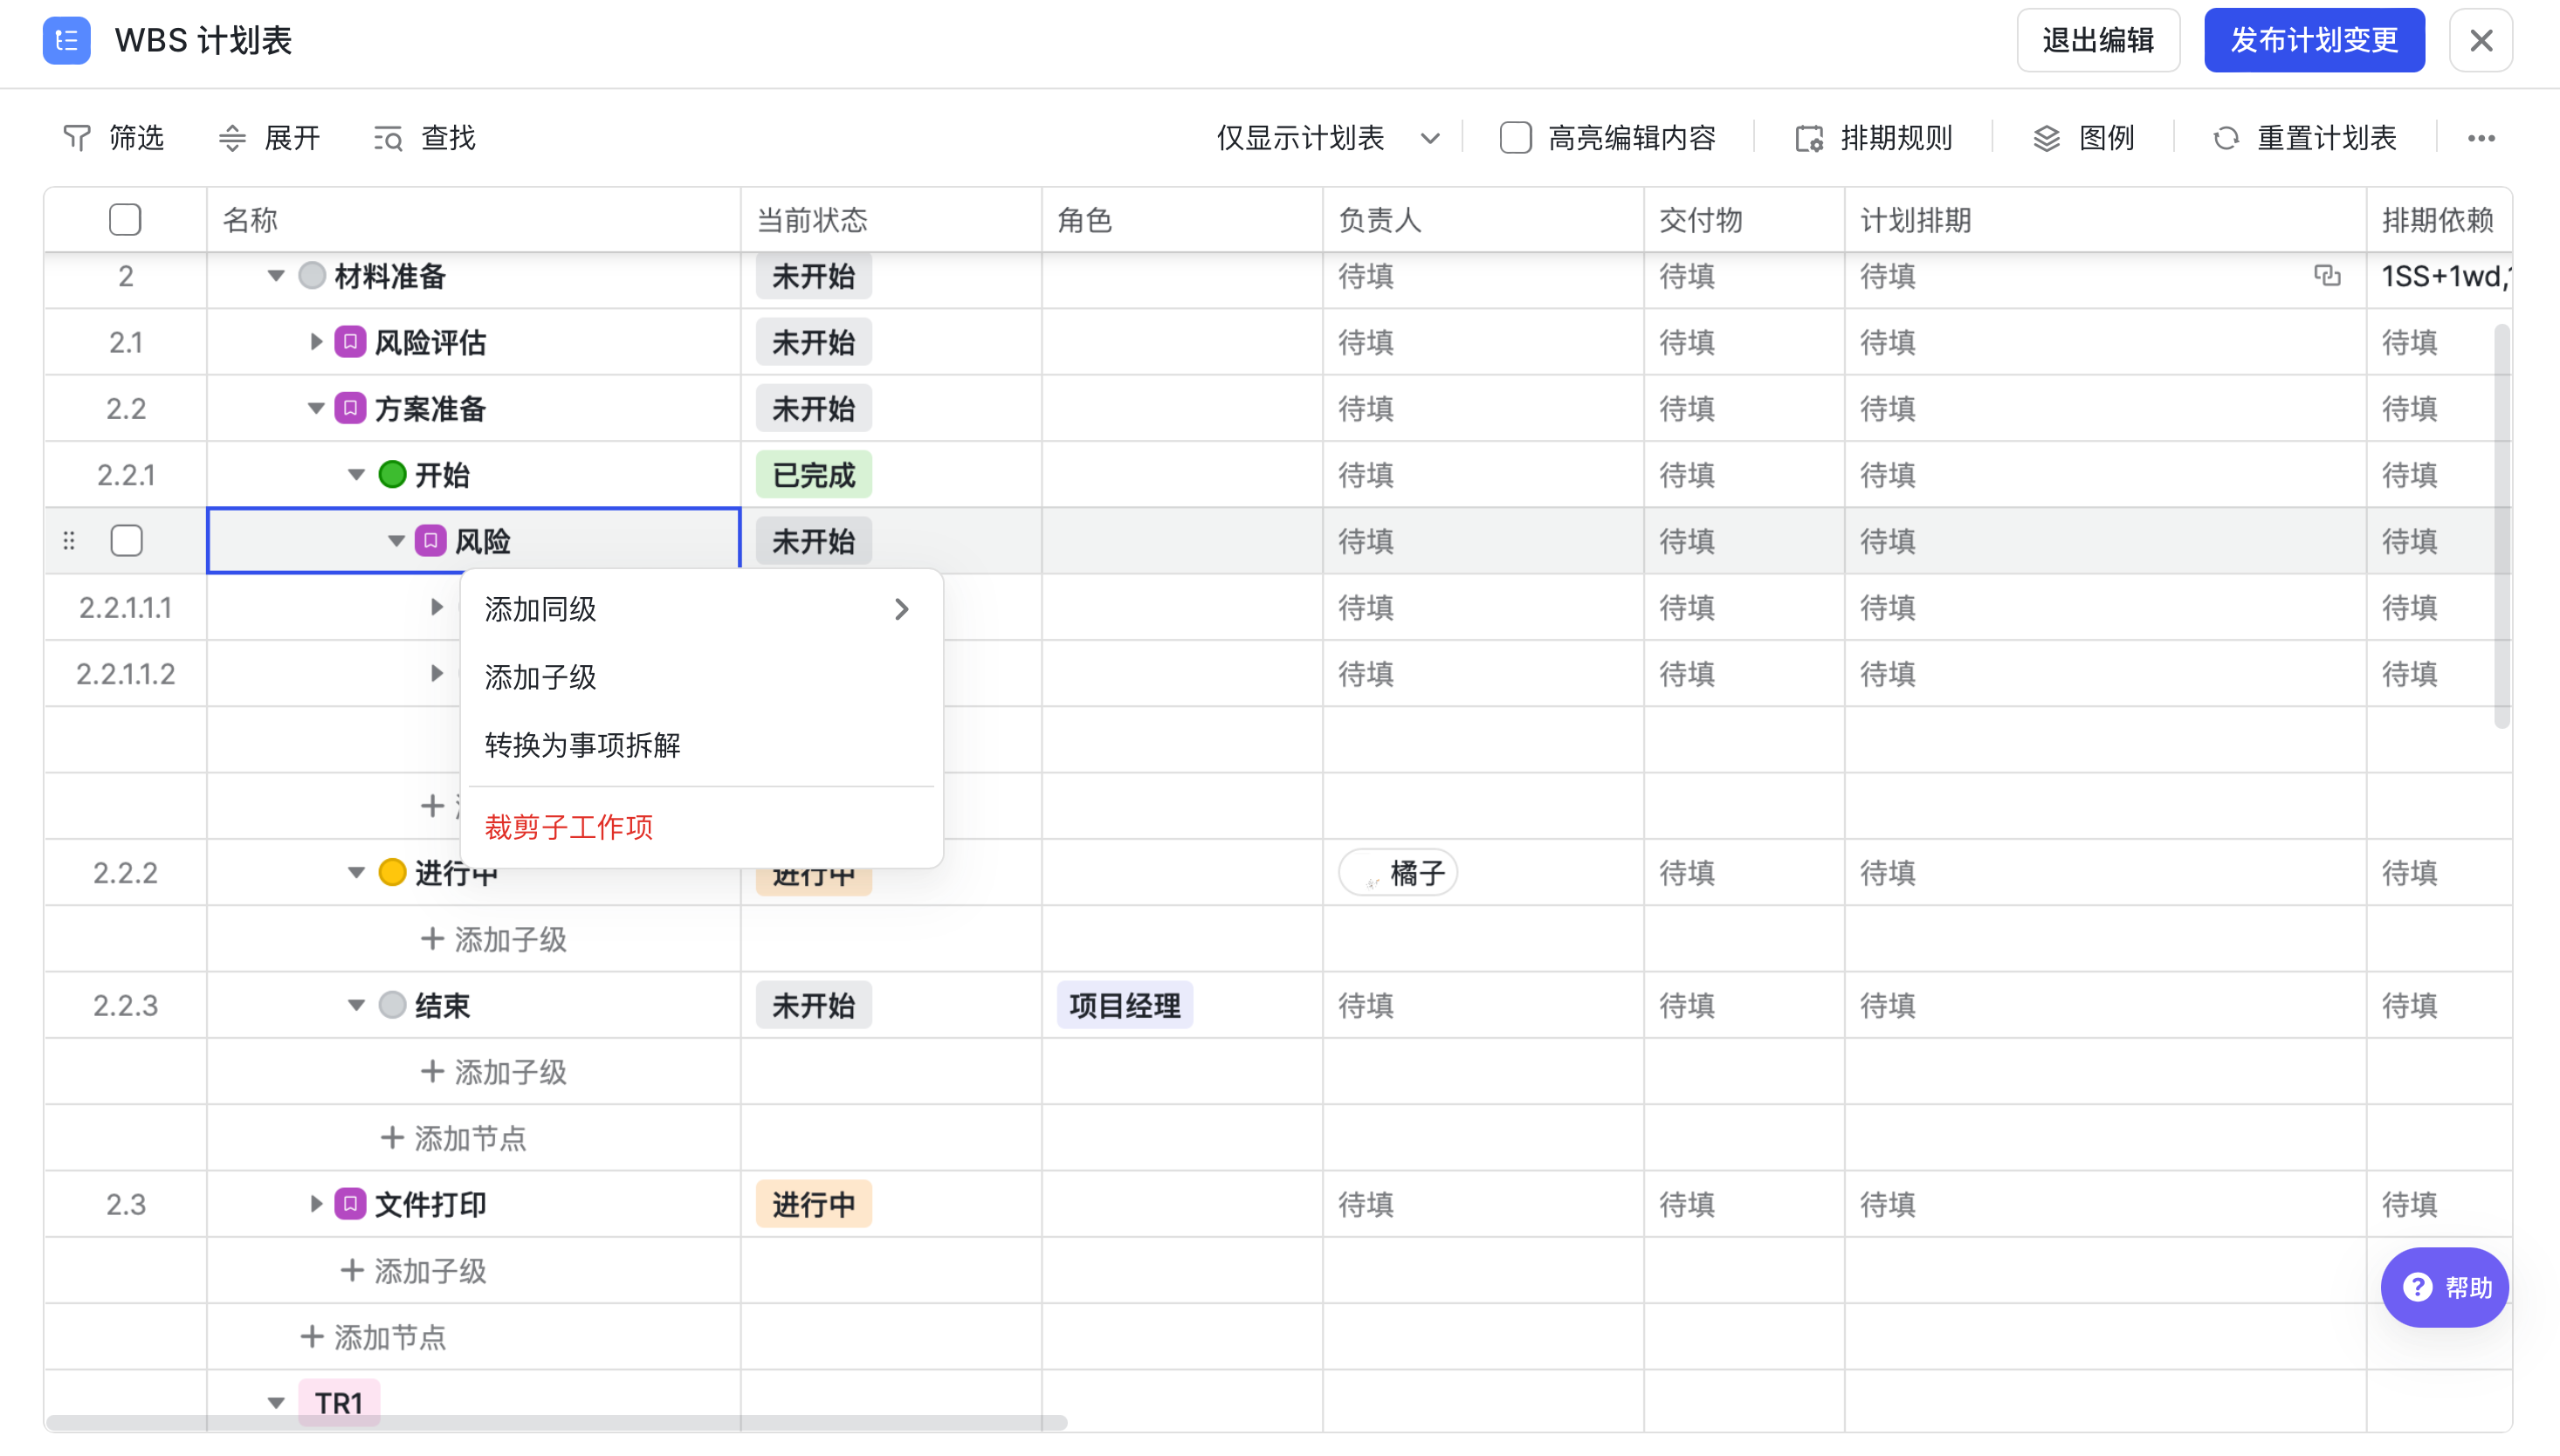Open the 查找 search tool

coord(425,137)
